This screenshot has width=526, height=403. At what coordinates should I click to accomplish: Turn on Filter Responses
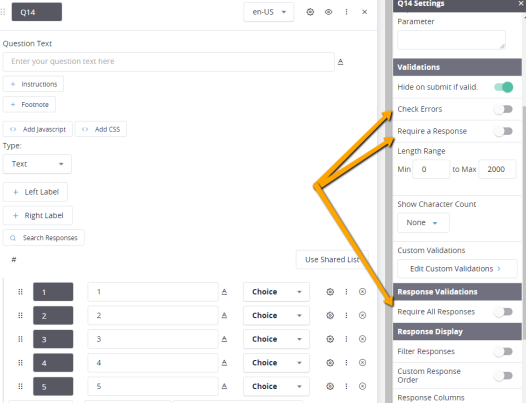pos(504,352)
